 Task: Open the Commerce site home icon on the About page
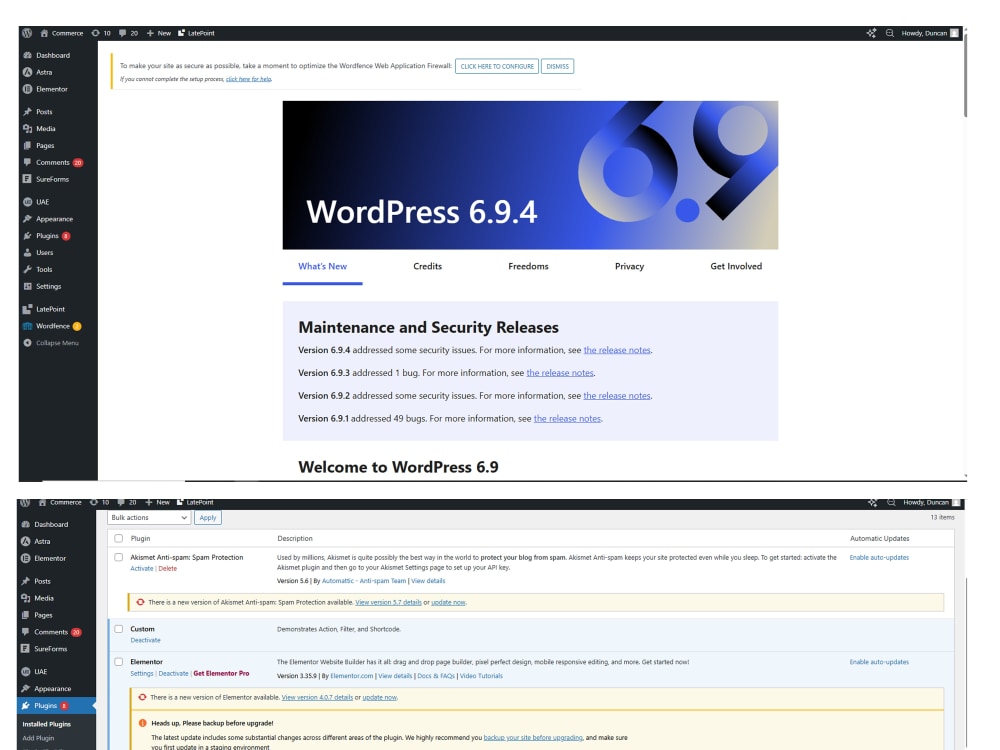[44, 33]
